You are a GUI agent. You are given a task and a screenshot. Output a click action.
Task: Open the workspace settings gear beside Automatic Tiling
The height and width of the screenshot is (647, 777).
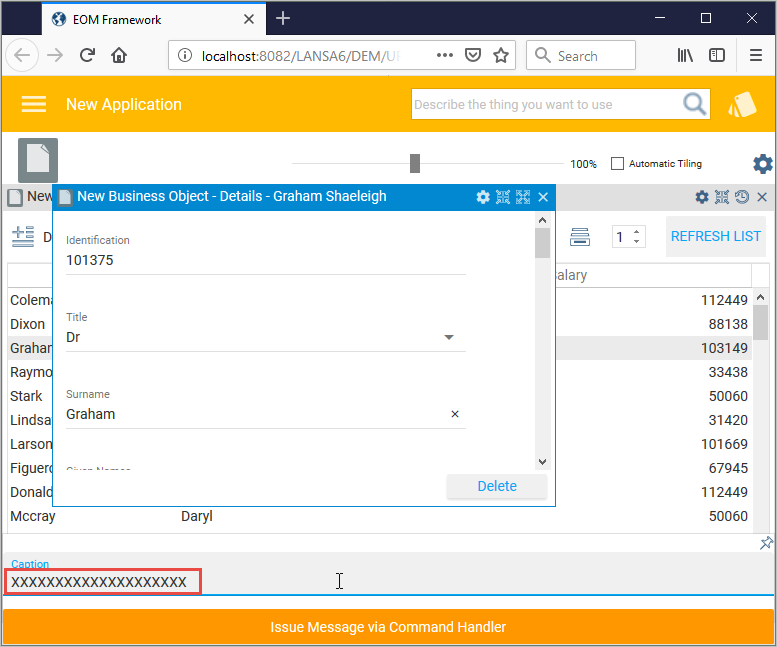click(763, 163)
